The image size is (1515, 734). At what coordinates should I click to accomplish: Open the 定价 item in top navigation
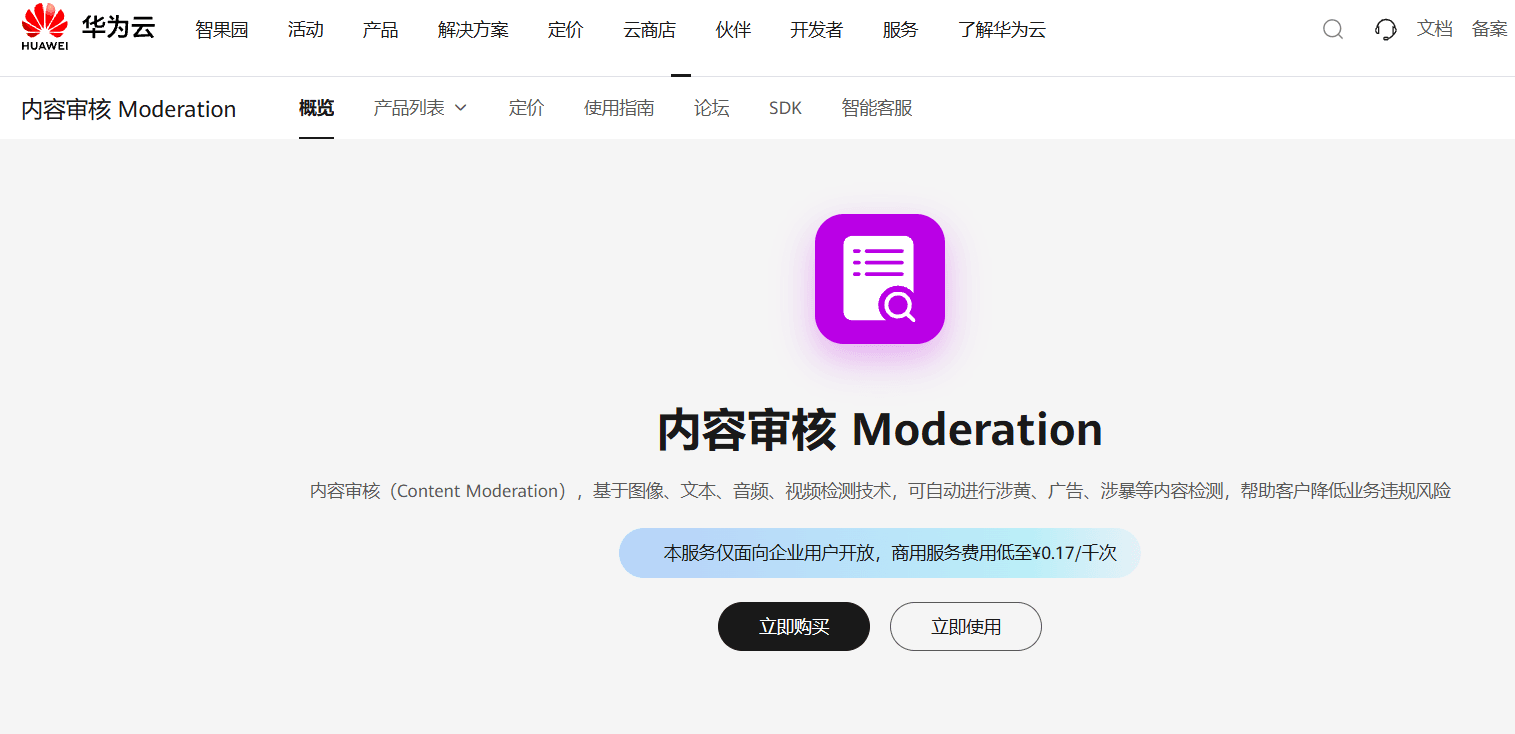[565, 30]
